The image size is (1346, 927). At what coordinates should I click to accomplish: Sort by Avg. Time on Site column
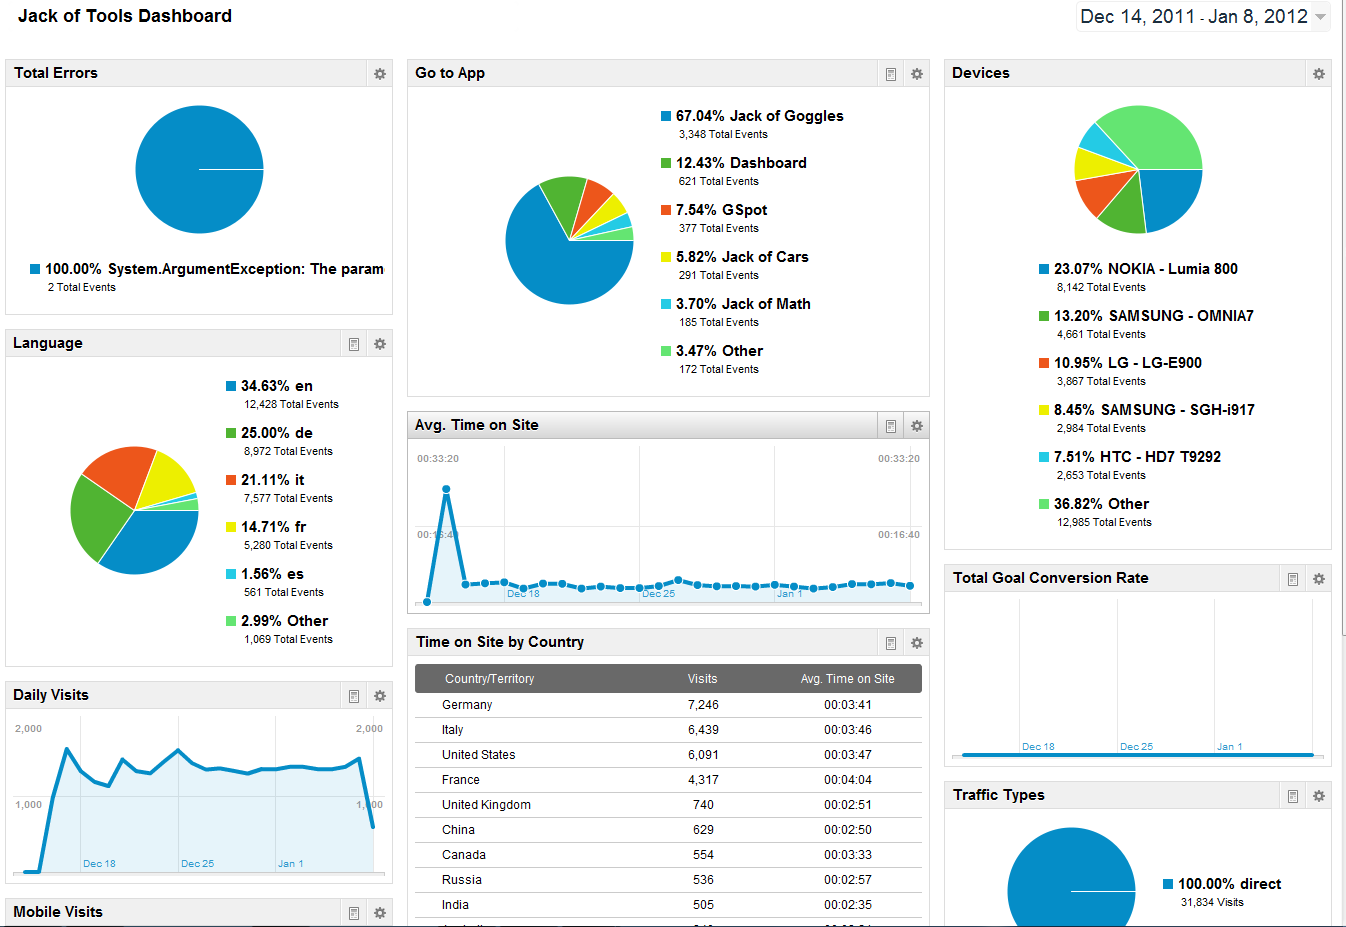[847, 679]
